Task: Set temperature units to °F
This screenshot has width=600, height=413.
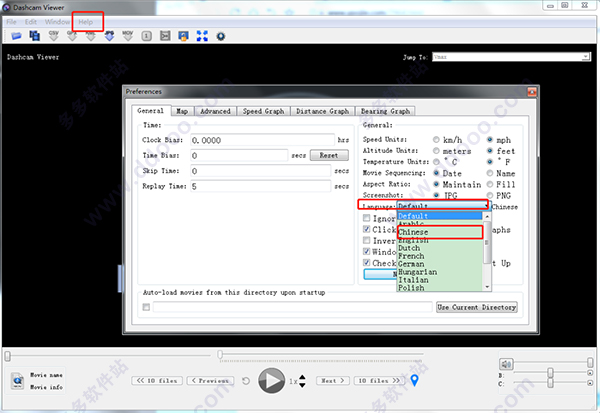Action: coord(490,162)
